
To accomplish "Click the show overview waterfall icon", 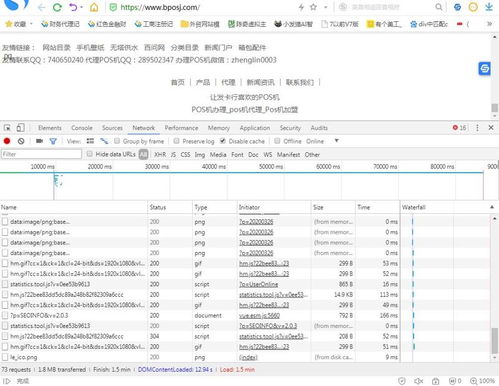I will click(104, 141).
